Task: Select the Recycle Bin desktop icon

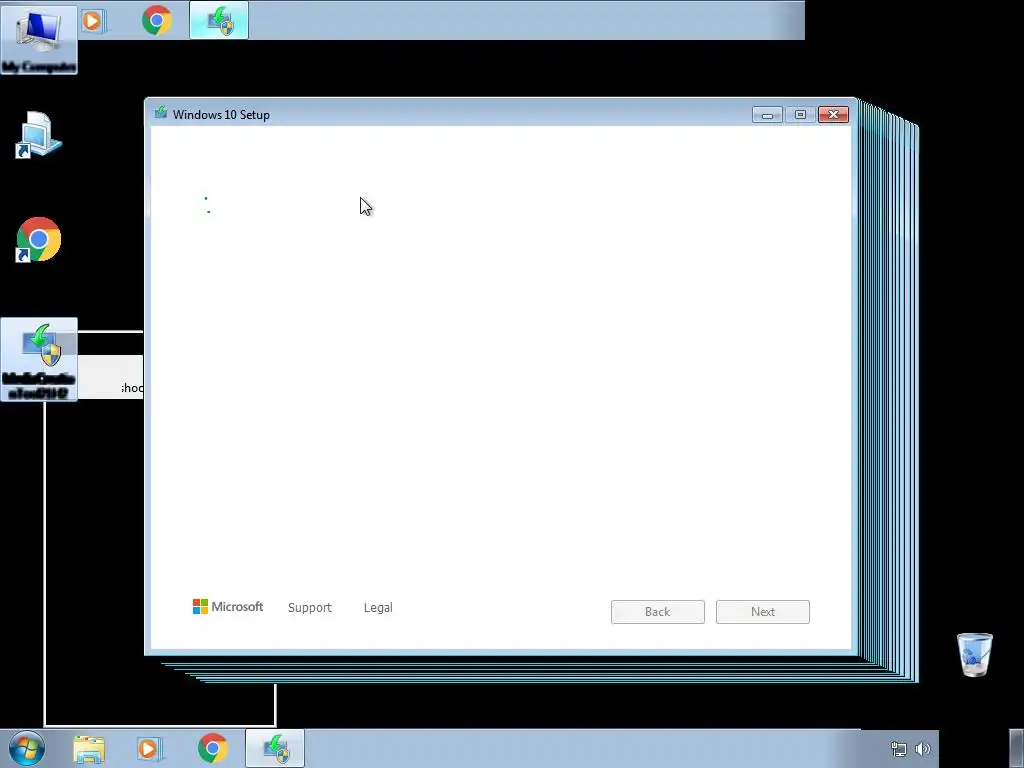Action: [974, 654]
